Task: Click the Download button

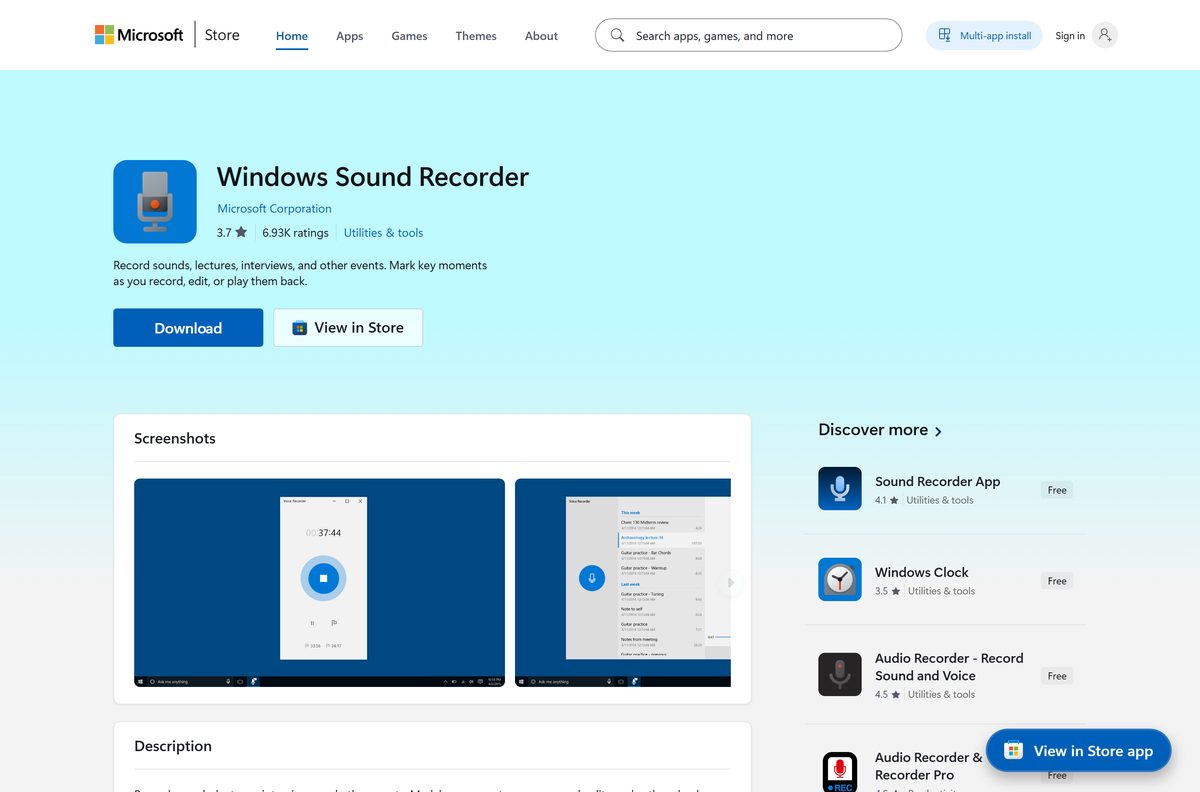Action: click(x=188, y=328)
